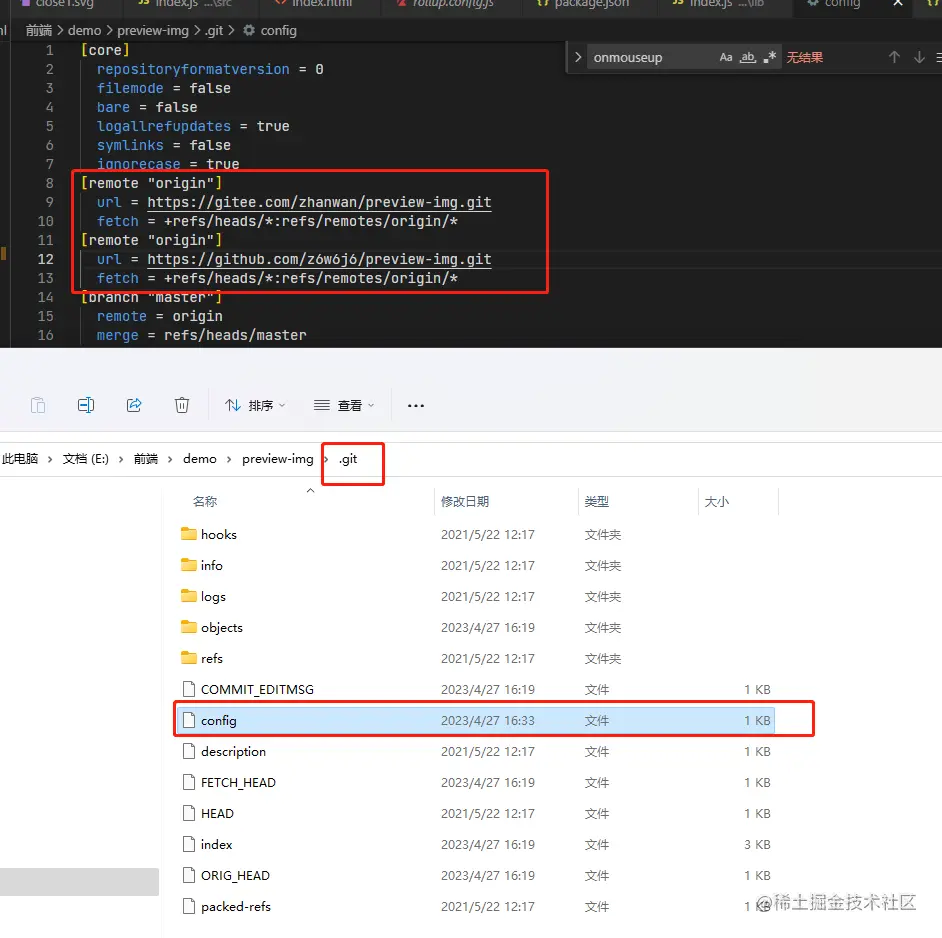
Task: Expand the replace field chevron in find widget
Action: pos(577,58)
